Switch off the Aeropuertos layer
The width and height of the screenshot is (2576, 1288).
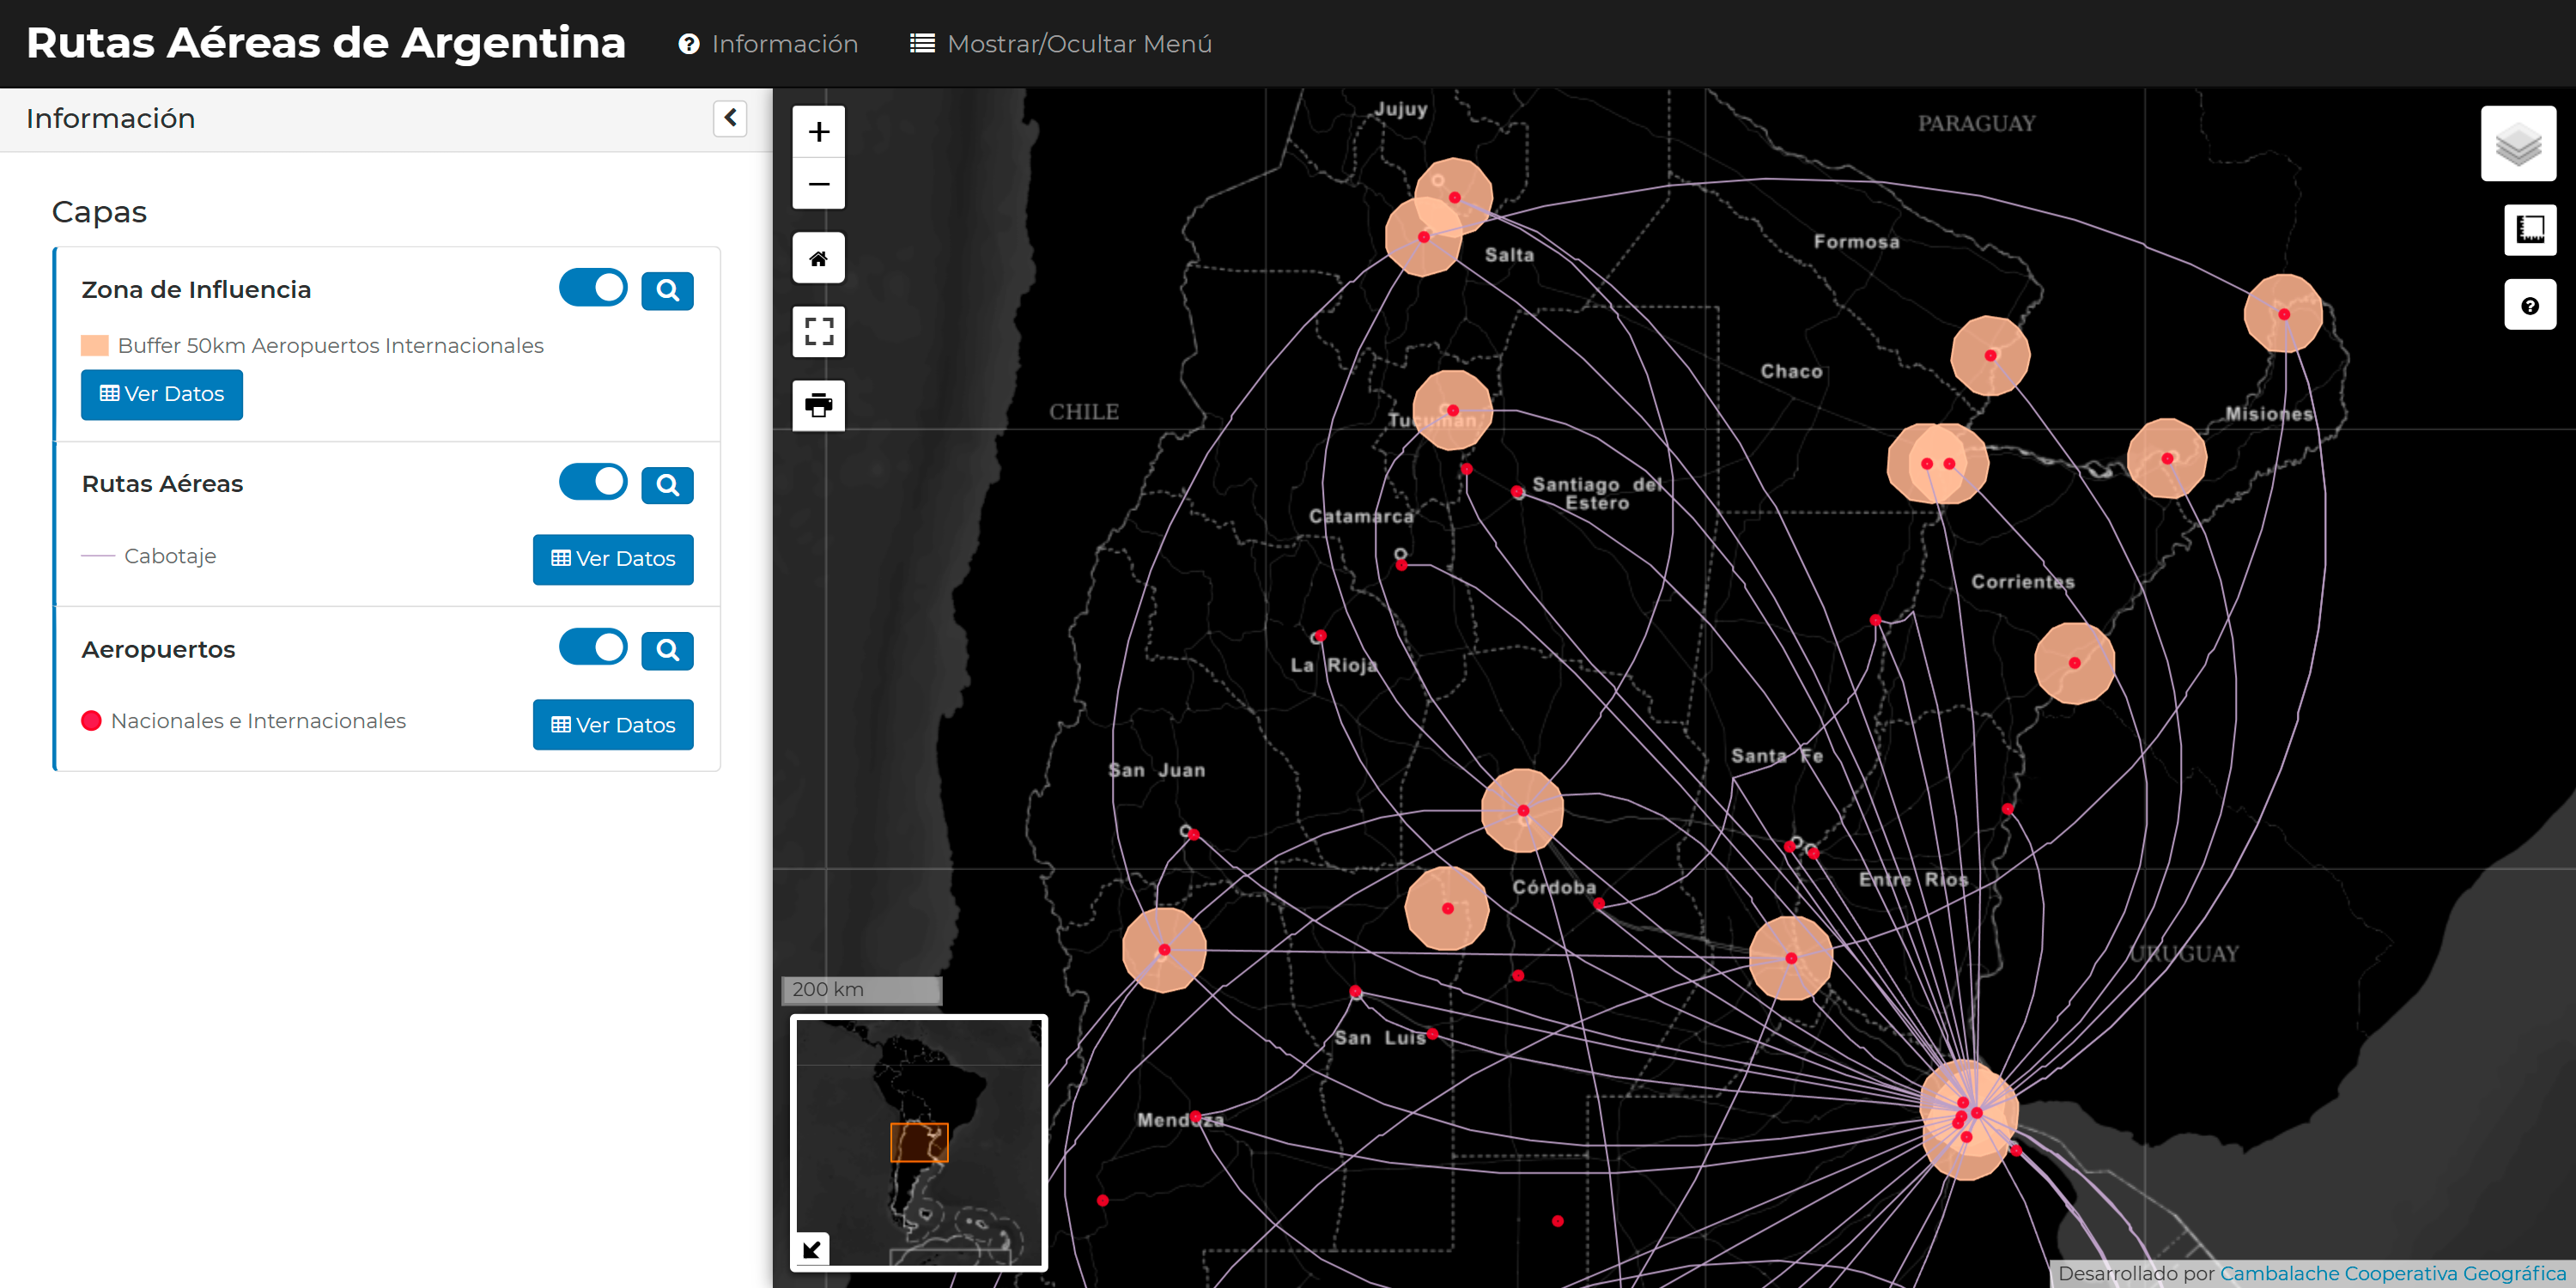(593, 647)
